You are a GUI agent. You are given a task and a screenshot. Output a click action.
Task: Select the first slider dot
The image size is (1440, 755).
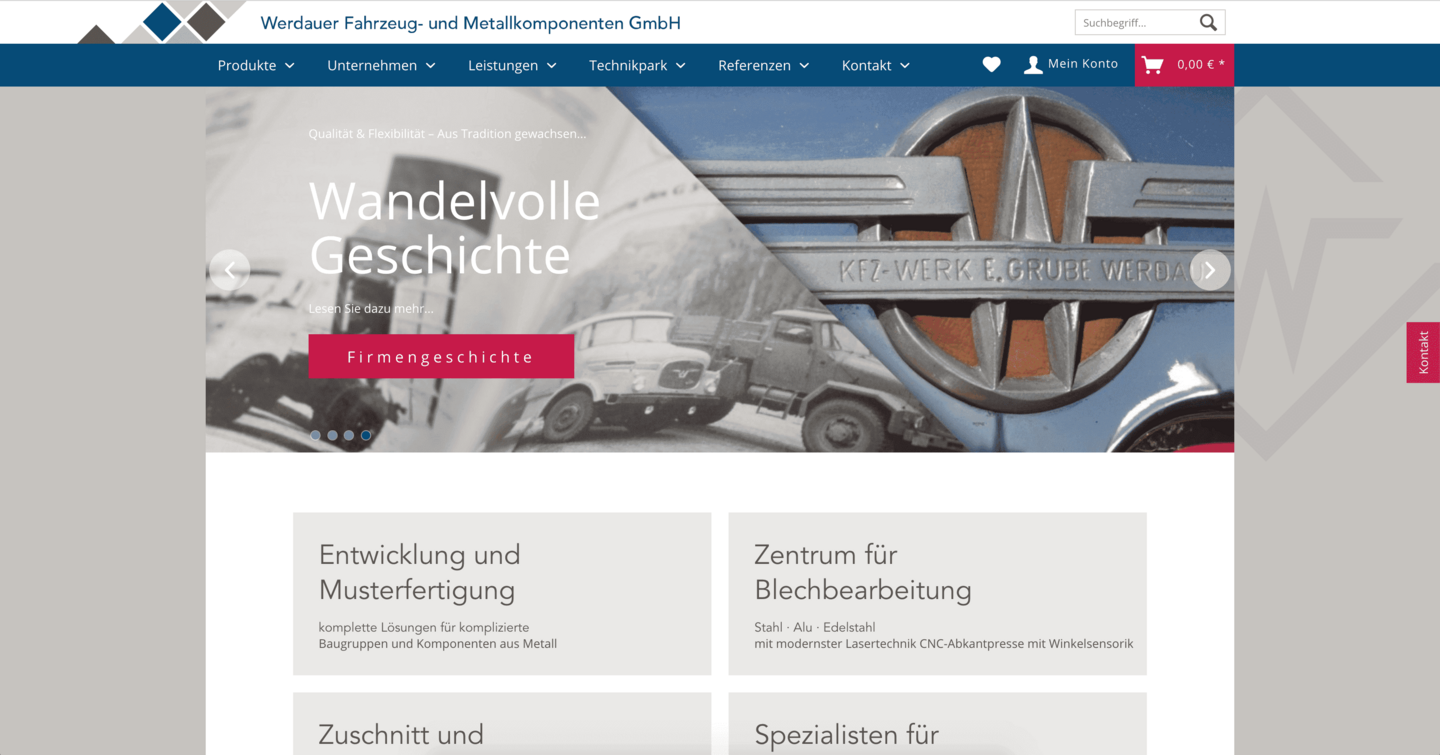click(316, 435)
